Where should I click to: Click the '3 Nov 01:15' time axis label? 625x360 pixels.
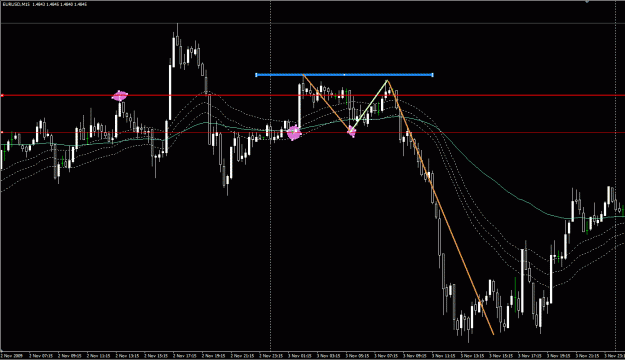[x=300, y=355]
